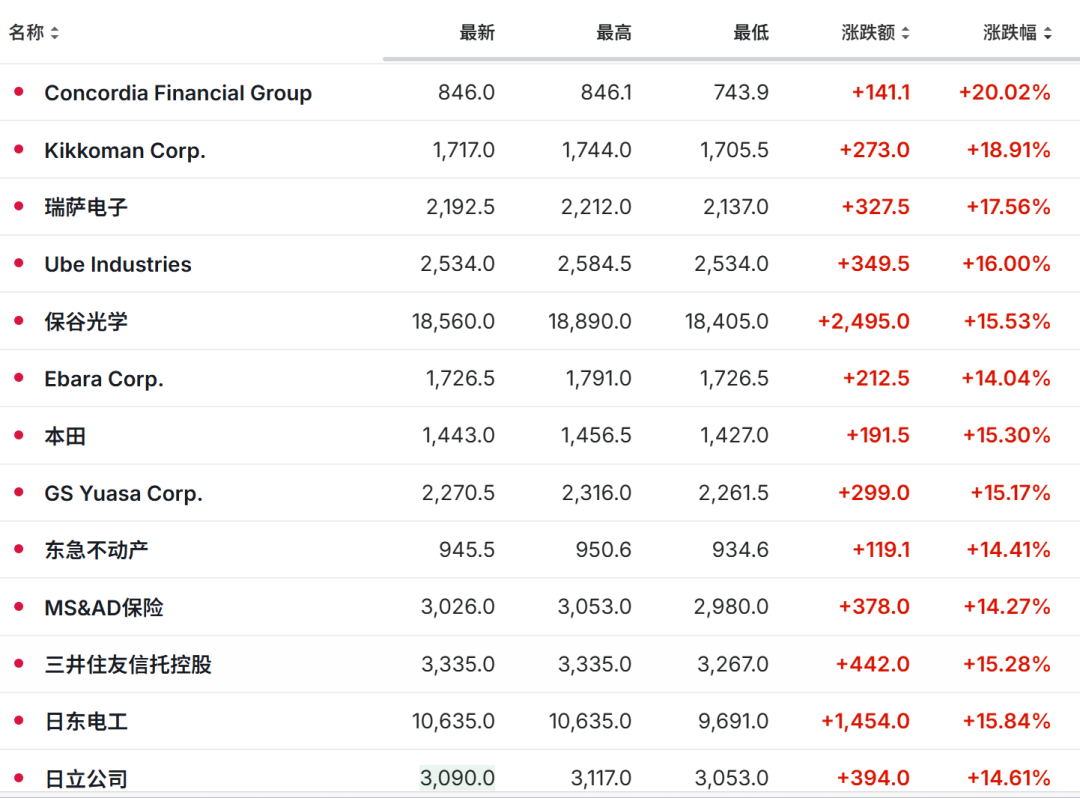Viewport: 1080px width, 798px height.
Task: Sort by 名称 column arrow
Action: (55, 33)
